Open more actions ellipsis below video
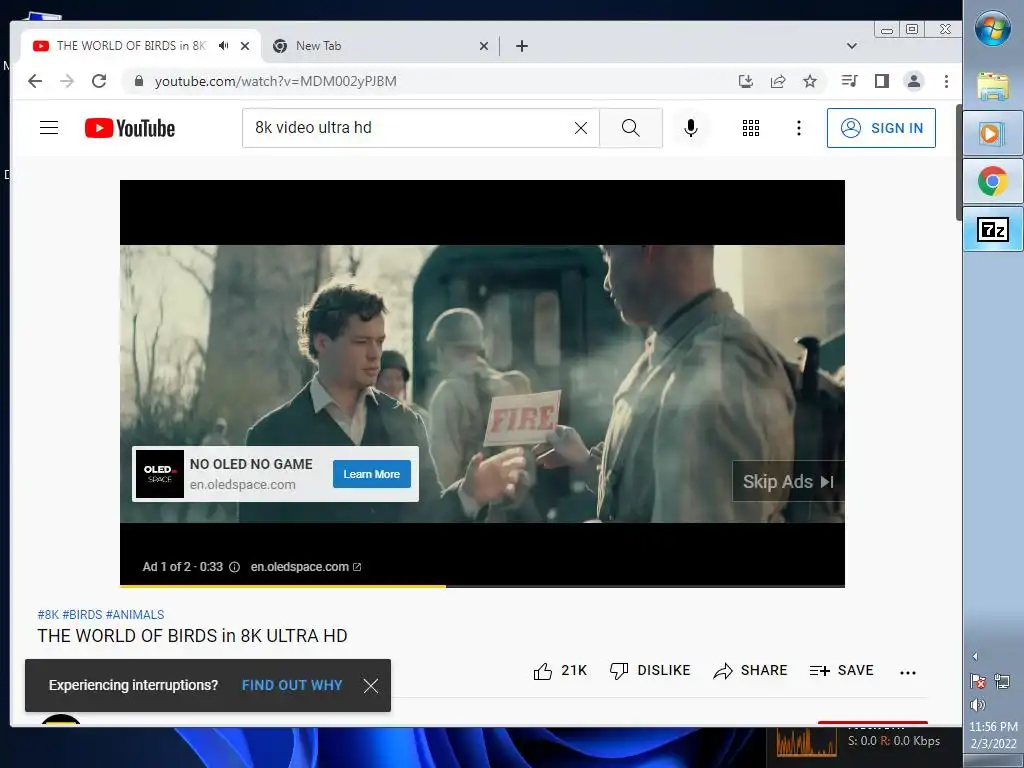1024x768 pixels. (x=908, y=672)
